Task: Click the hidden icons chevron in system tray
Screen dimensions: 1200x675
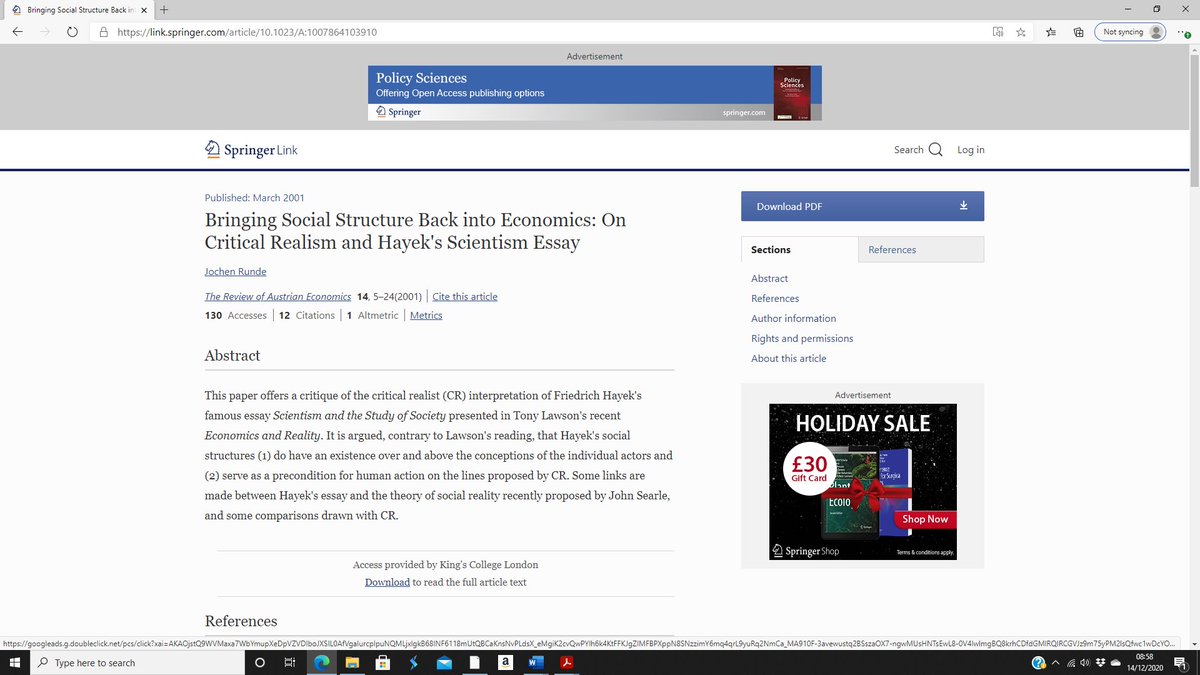Action: (x=1056, y=662)
